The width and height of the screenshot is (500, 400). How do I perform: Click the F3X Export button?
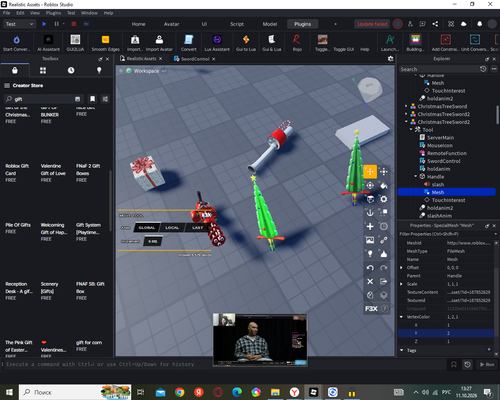click(x=384, y=281)
